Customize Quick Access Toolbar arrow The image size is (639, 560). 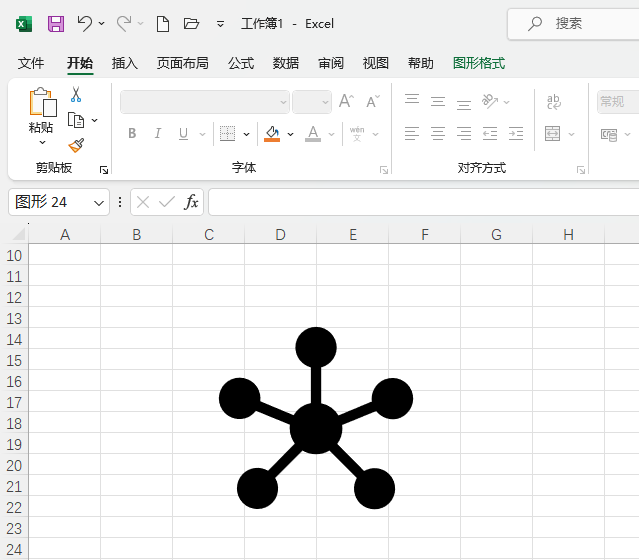tap(220, 24)
